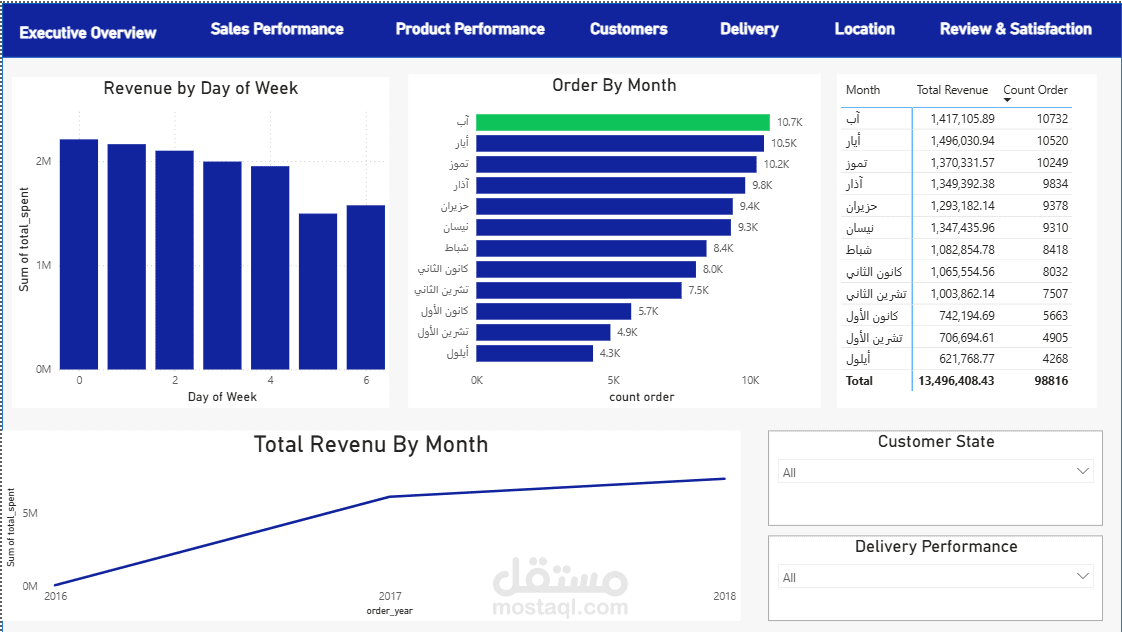The image size is (1122, 632).
Task: Click table cell 1,065,554.56
Action: 962,272
